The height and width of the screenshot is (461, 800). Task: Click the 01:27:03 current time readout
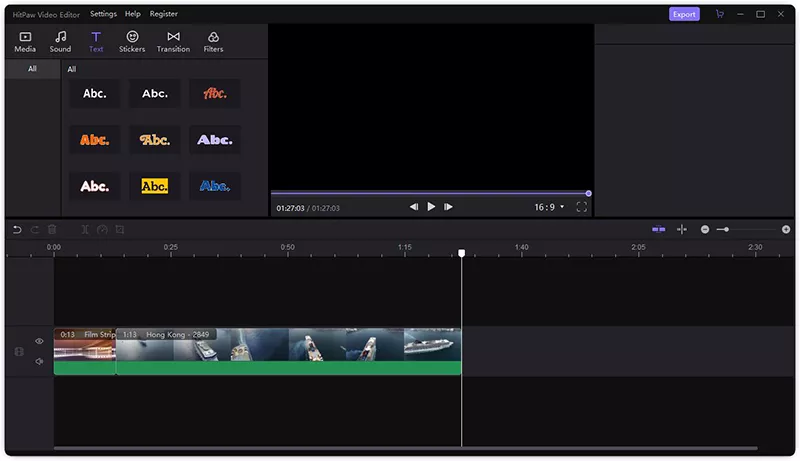click(x=290, y=208)
